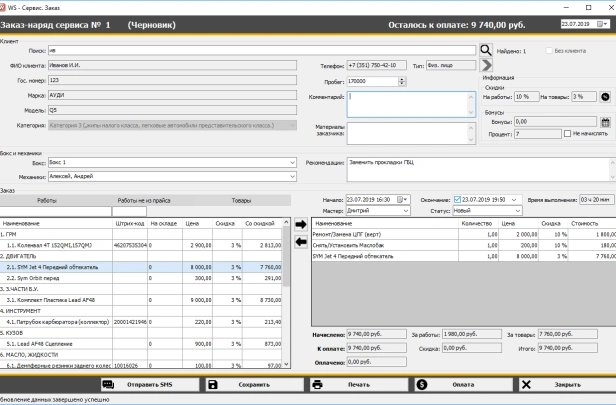
Task: Open the discount settings round icon
Action: (604, 96)
